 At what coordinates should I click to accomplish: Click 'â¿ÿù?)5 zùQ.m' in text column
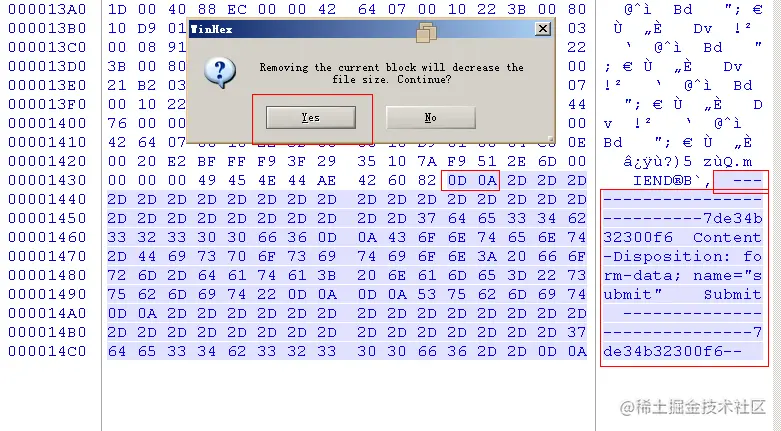(687, 161)
